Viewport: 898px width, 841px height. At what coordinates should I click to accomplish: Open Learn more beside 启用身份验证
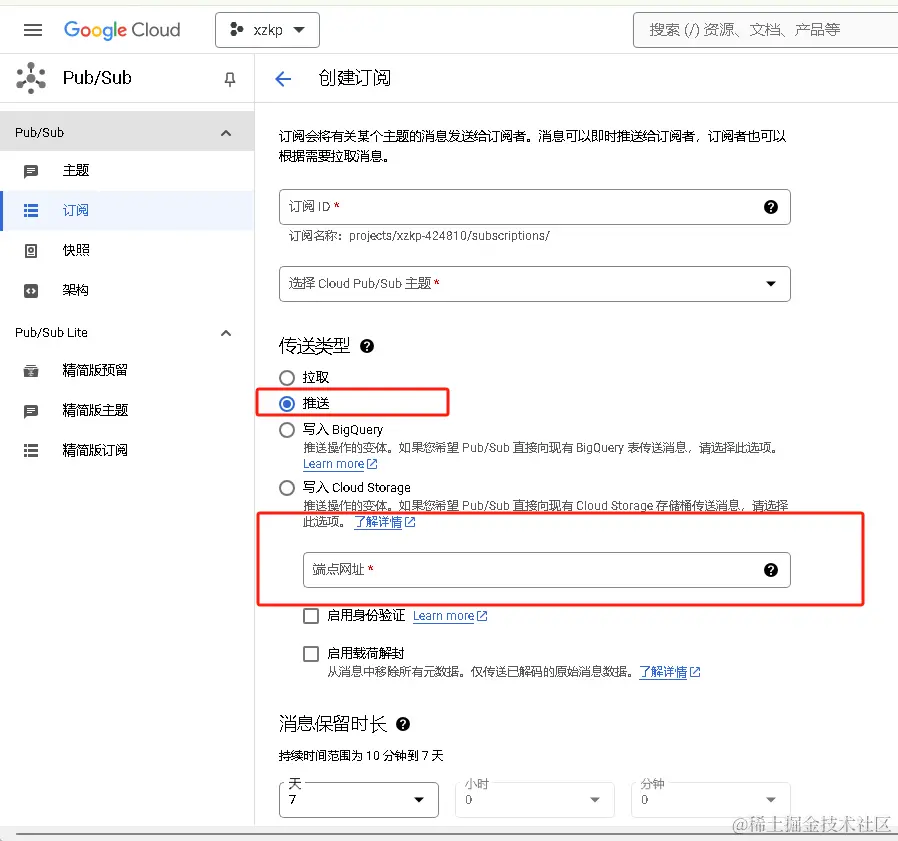pos(450,616)
